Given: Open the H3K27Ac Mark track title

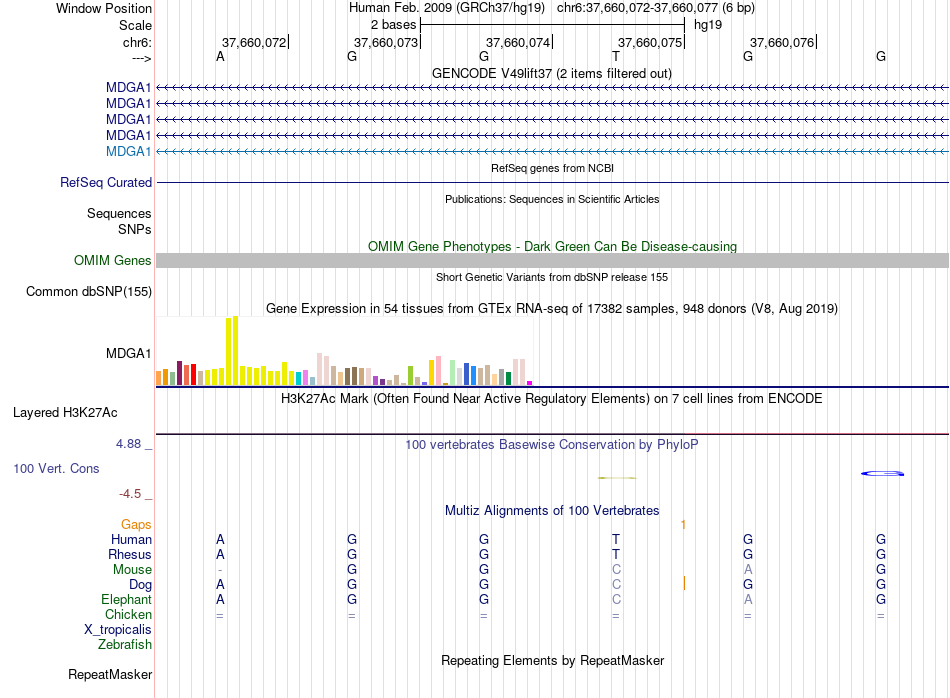Looking at the screenshot, I should (552, 399).
